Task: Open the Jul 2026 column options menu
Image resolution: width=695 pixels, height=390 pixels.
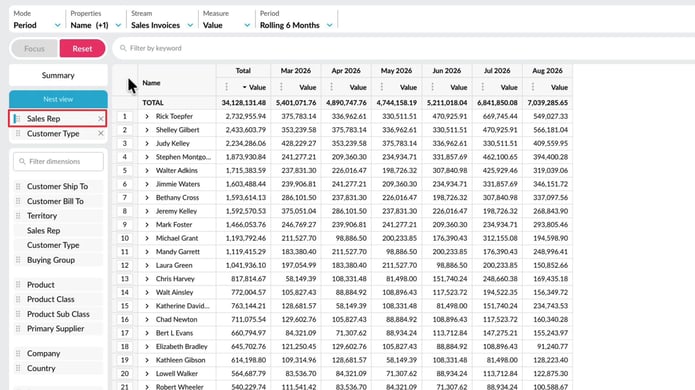Action: click(482, 87)
